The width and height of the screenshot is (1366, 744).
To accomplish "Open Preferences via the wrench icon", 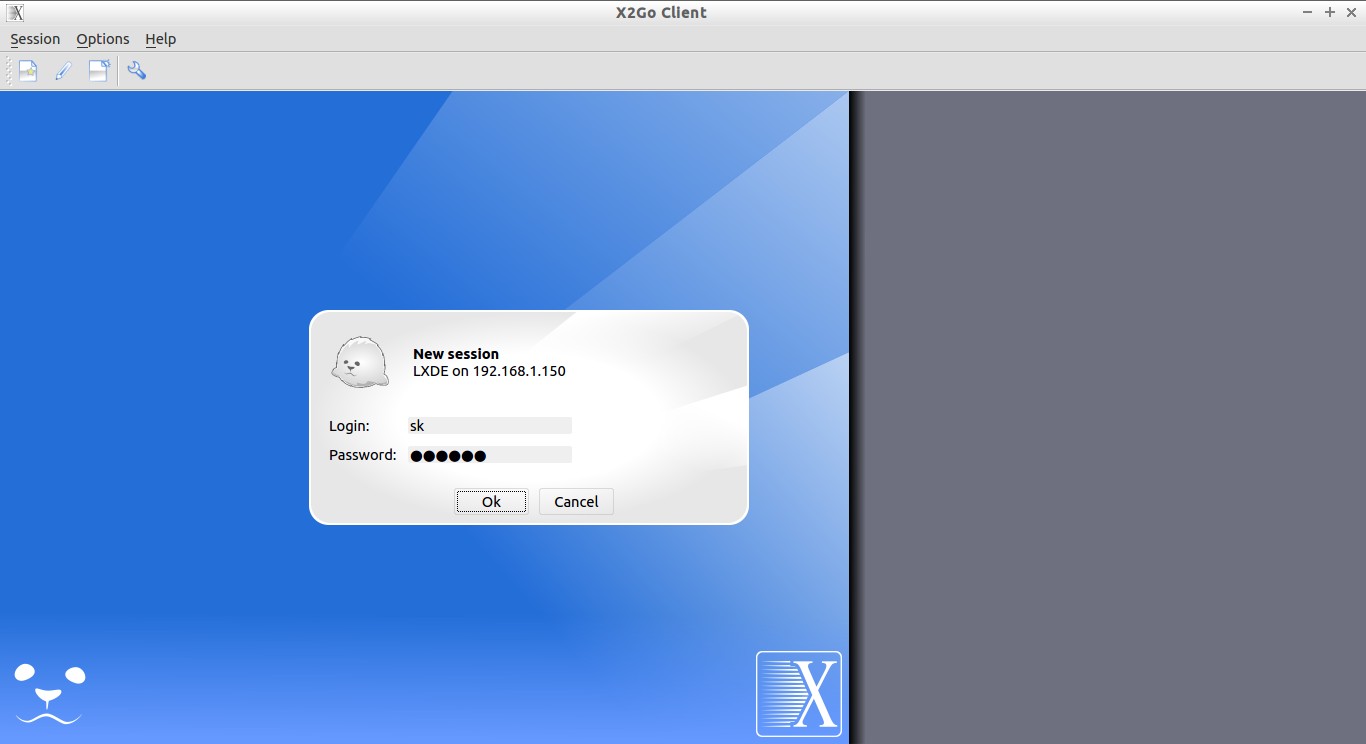I will pyautogui.click(x=137, y=71).
